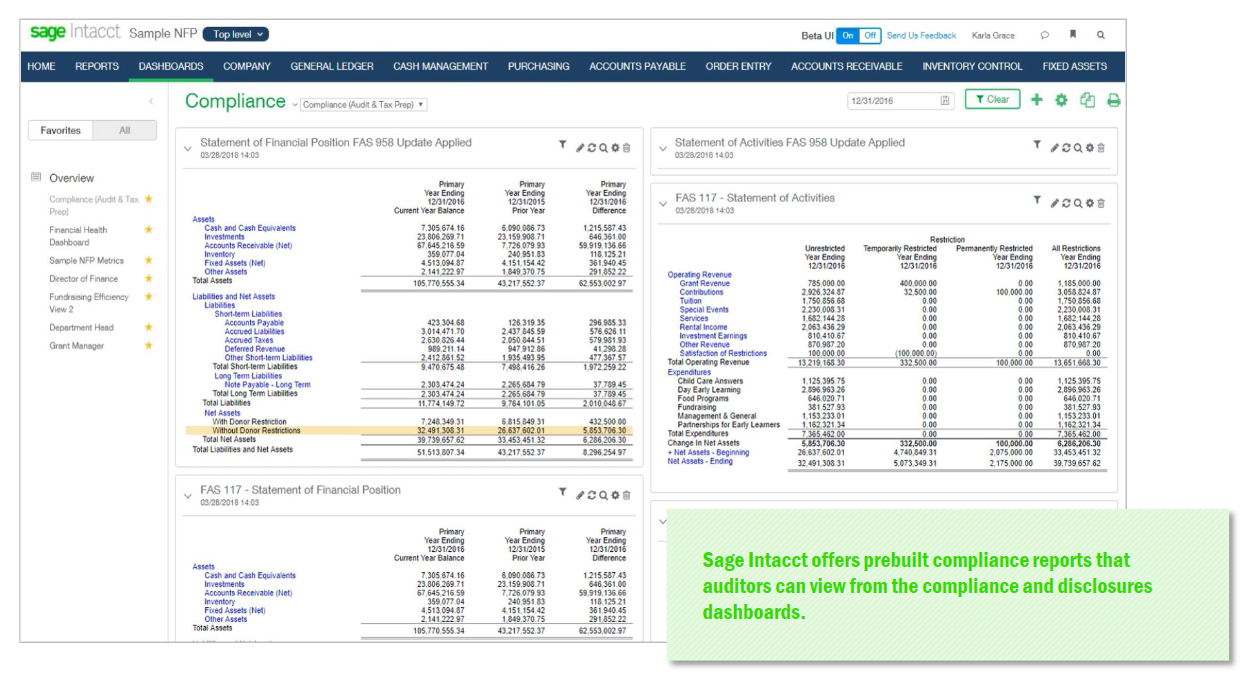Add a new dashboard component with plus icon

pyautogui.click(x=1036, y=100)
